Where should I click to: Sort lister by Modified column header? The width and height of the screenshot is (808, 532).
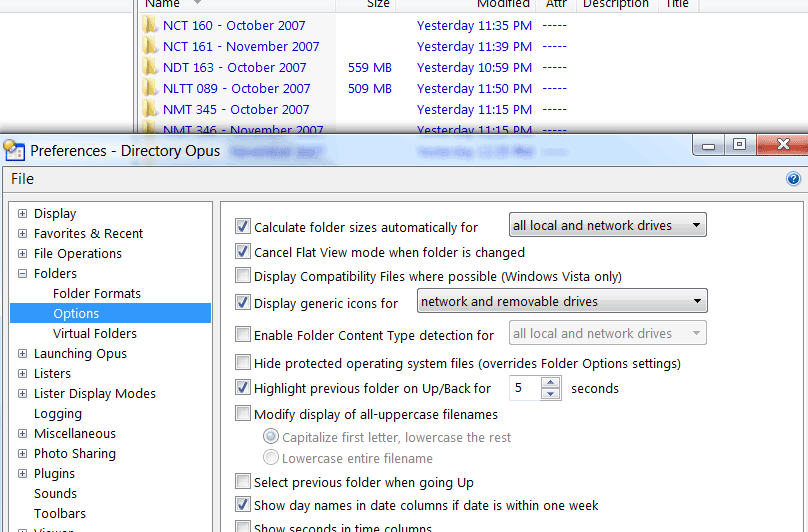465,4
